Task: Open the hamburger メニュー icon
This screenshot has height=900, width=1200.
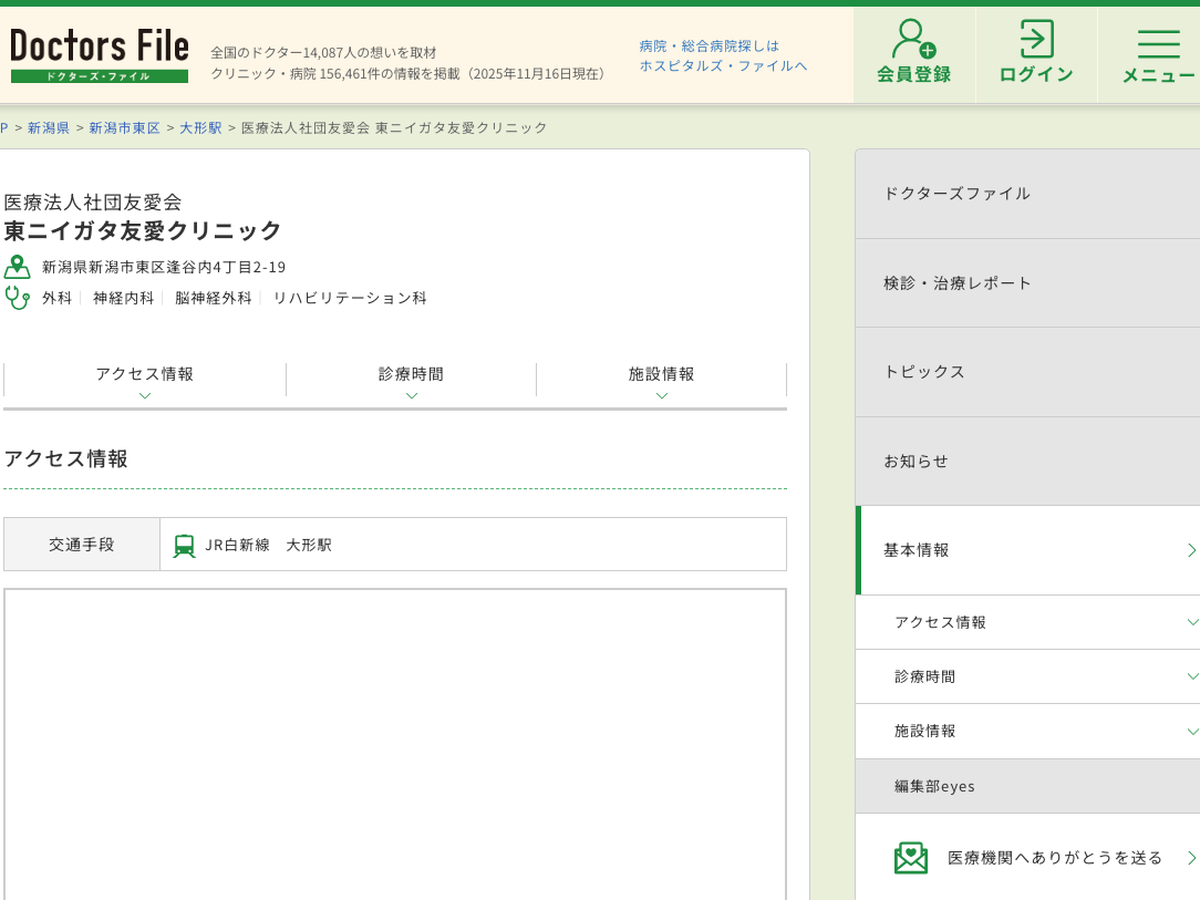Action: 1158,43
